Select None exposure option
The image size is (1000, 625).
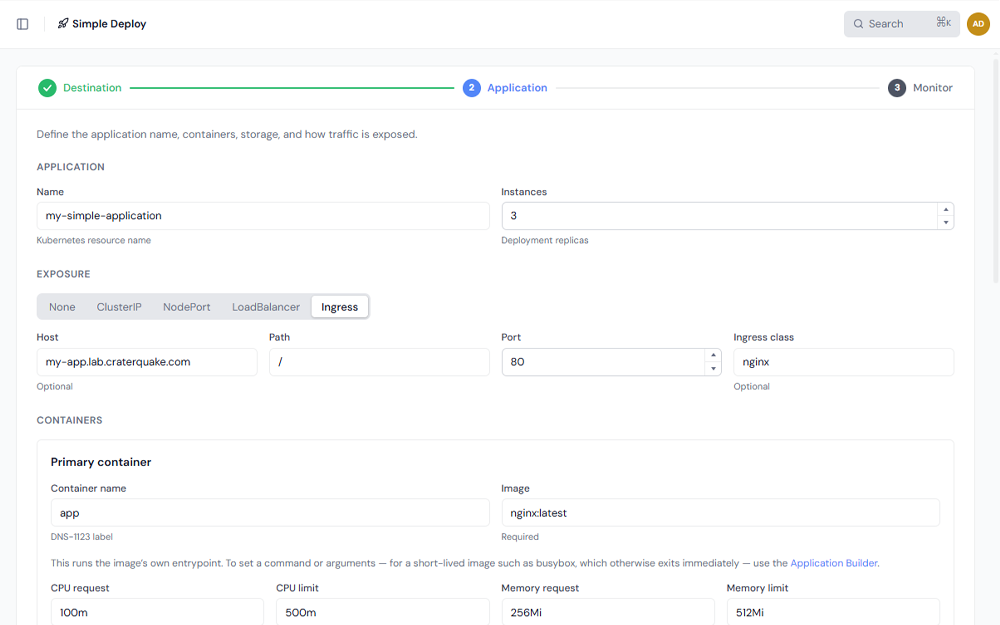tap(62, 307)
